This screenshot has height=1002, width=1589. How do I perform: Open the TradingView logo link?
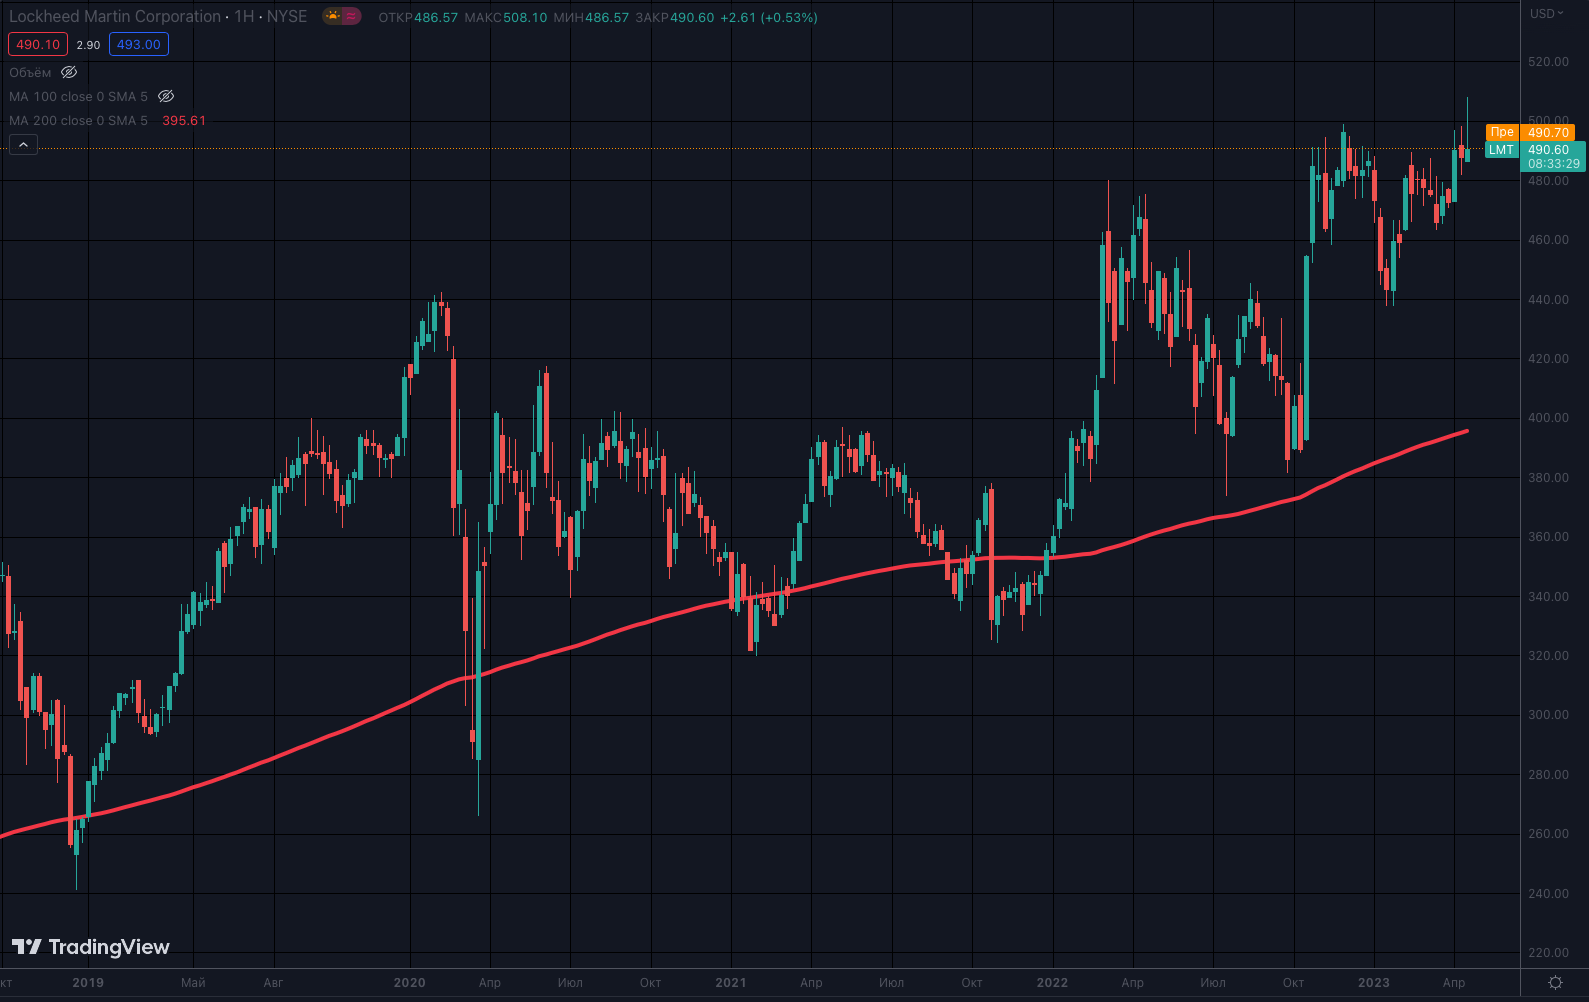91,947
